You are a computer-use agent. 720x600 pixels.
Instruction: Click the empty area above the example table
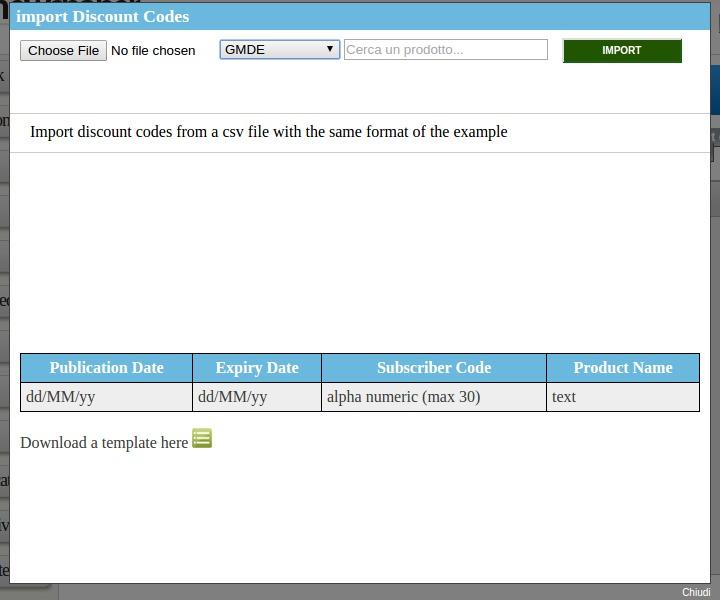[x=360, y=250]
